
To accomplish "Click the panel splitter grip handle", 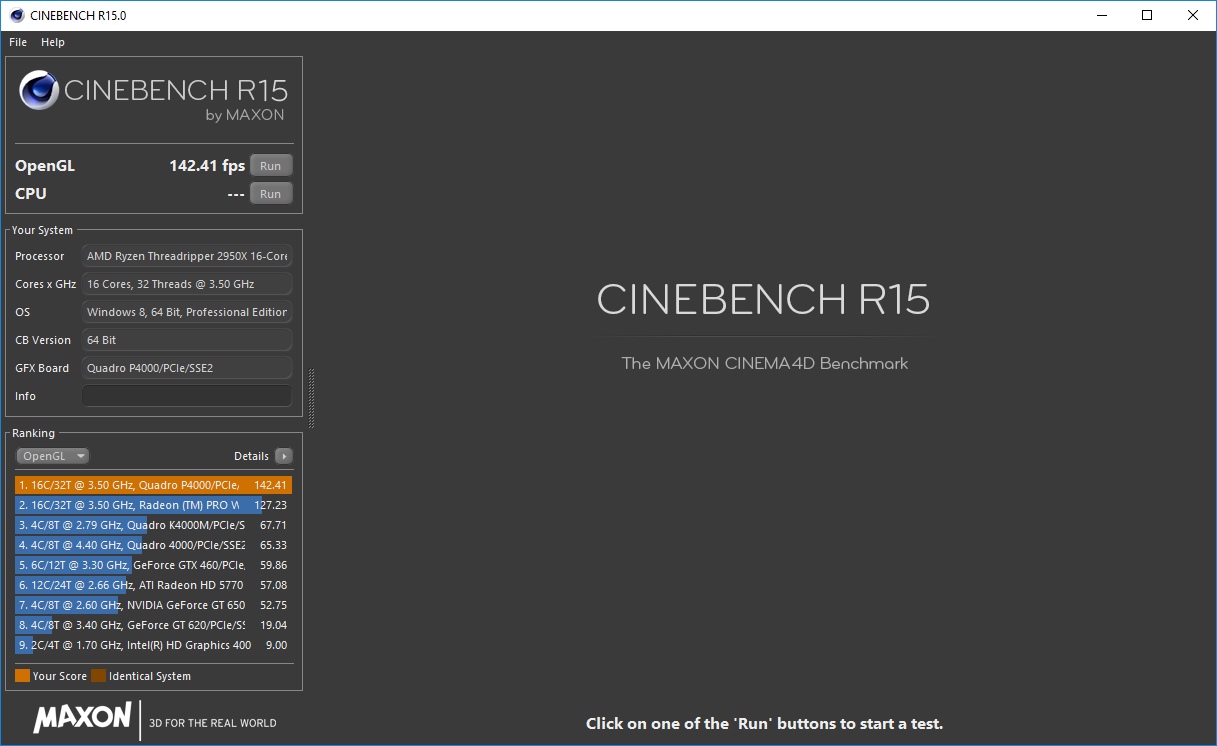I will [x=312, y=398].
